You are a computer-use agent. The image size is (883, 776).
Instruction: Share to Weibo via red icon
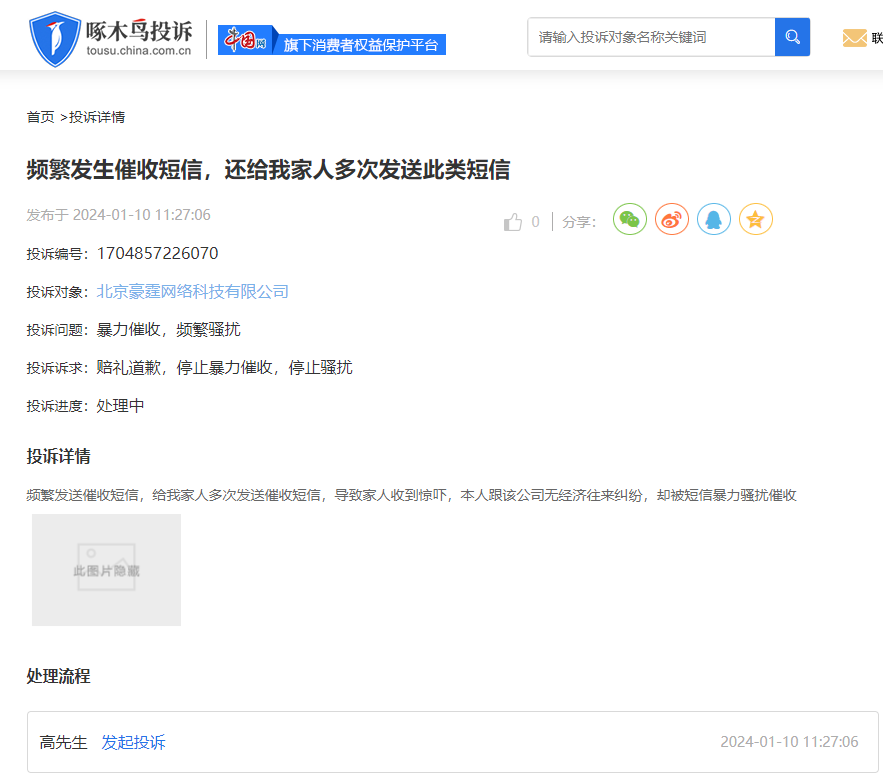(672, 219)
